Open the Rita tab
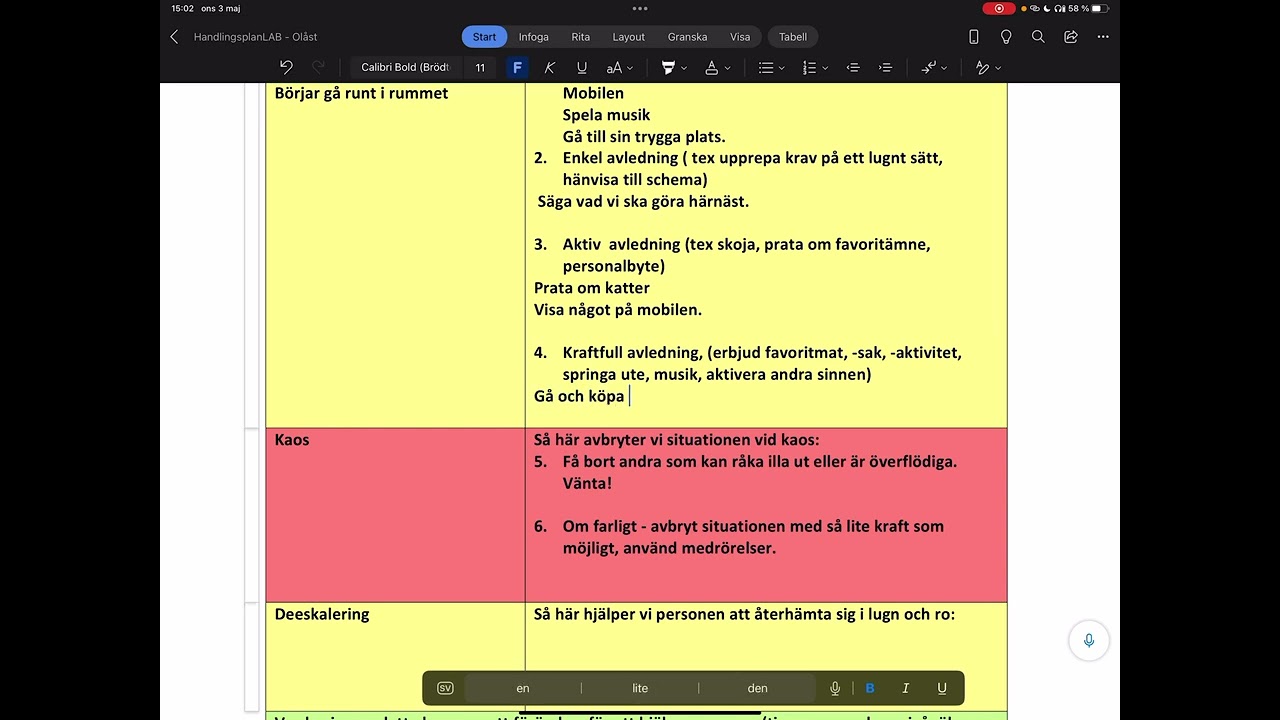This screenshot has width=1280, height=720. pos(581,37)
